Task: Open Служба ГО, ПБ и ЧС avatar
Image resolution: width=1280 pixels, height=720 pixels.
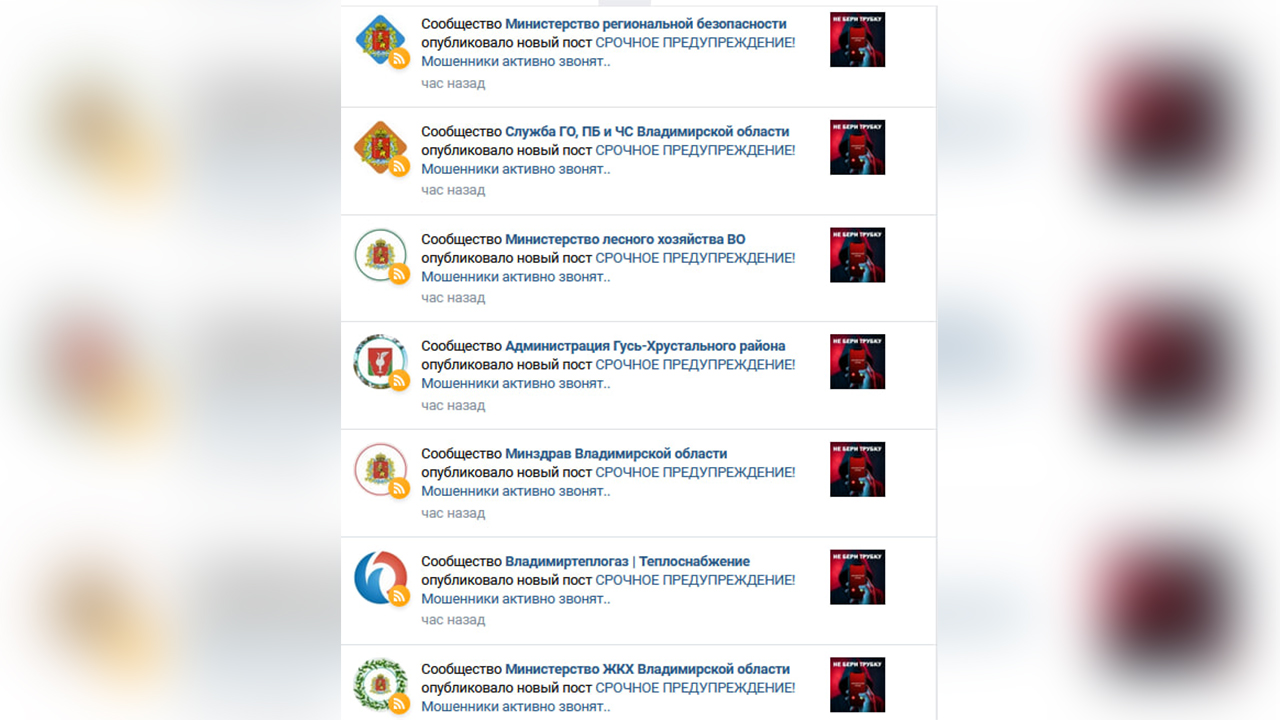Action: tap(381, 147)
